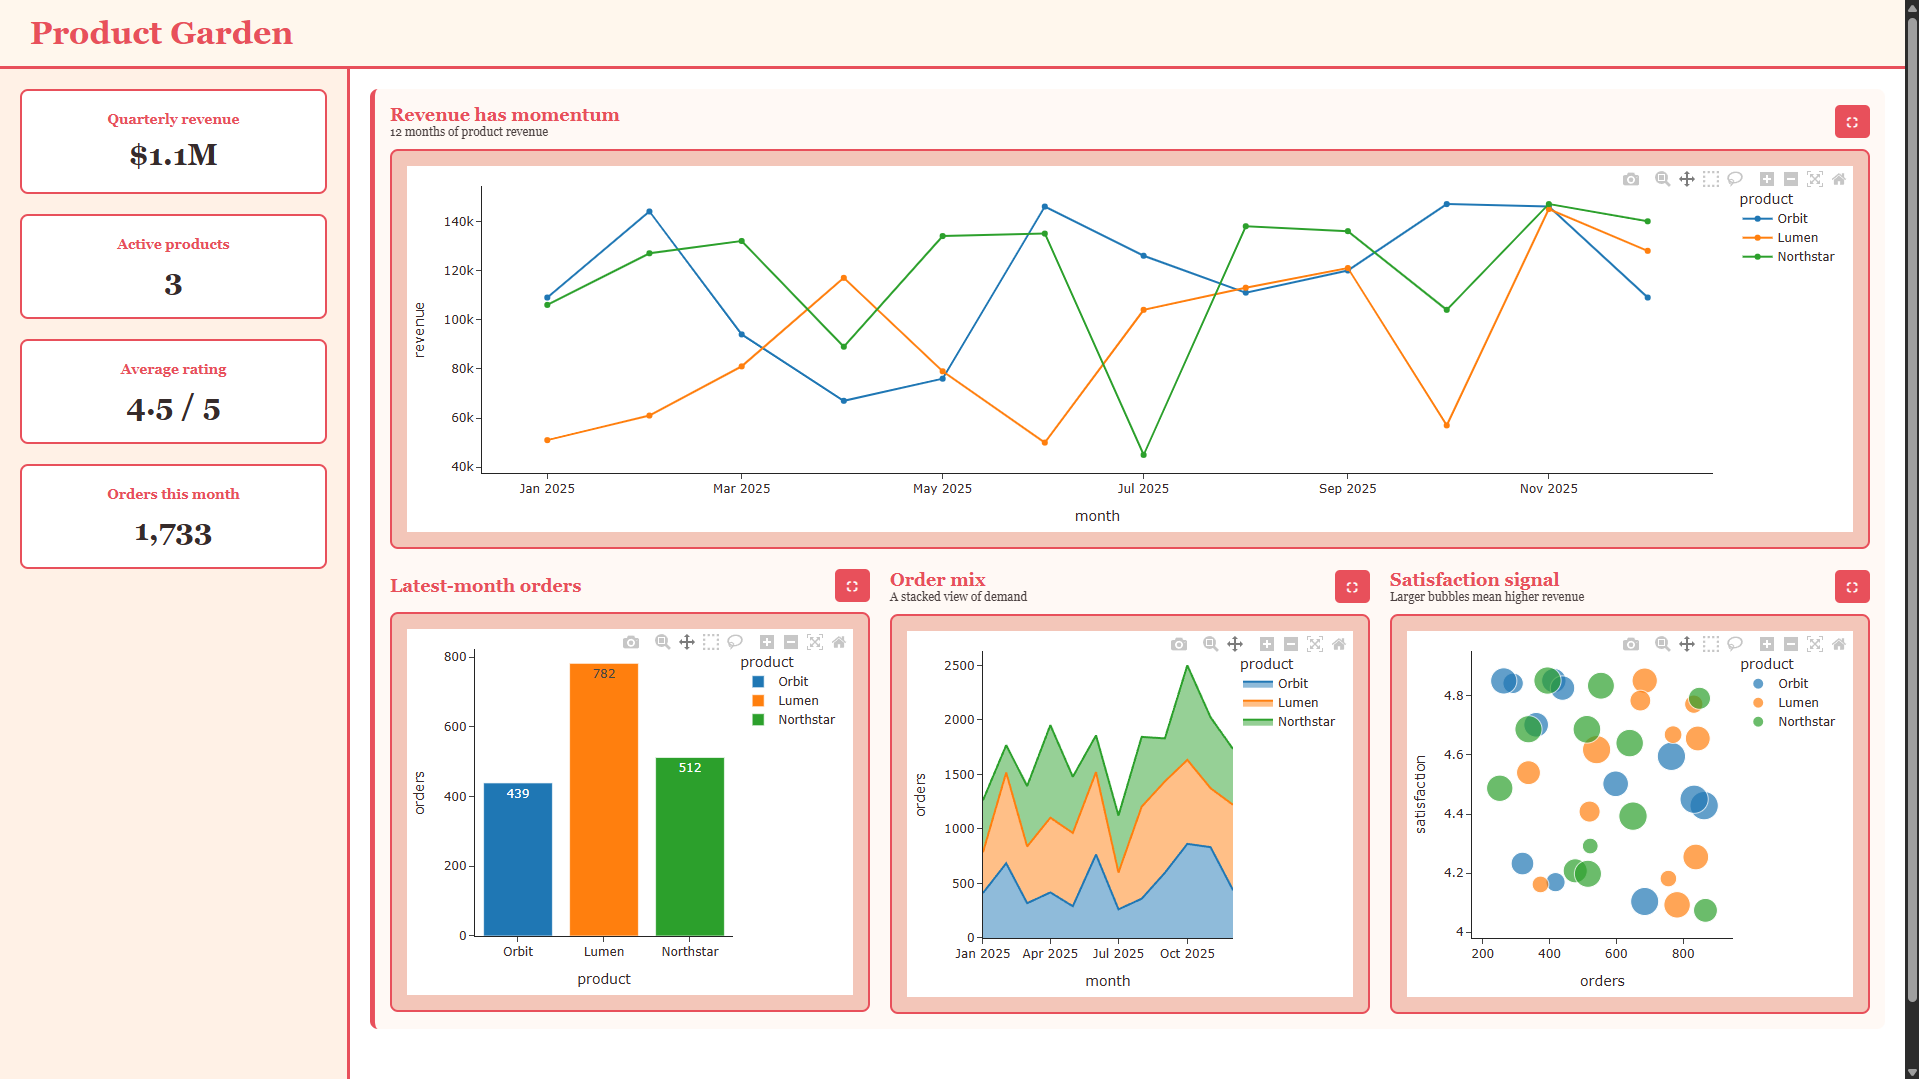Click the green Northstar bar labeled 512
Viewport: 1919px width, 1079px height.
(x=690, y=847)
